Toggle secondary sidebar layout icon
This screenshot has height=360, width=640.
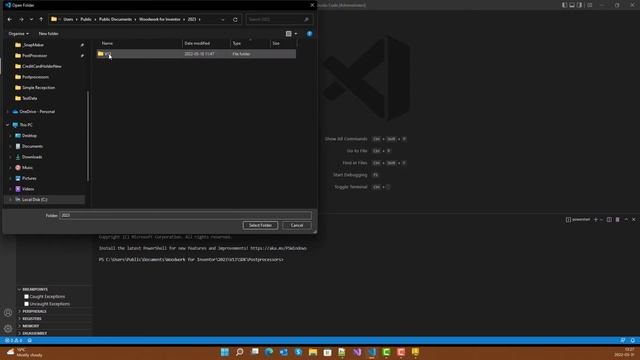[x=580, y=5]
